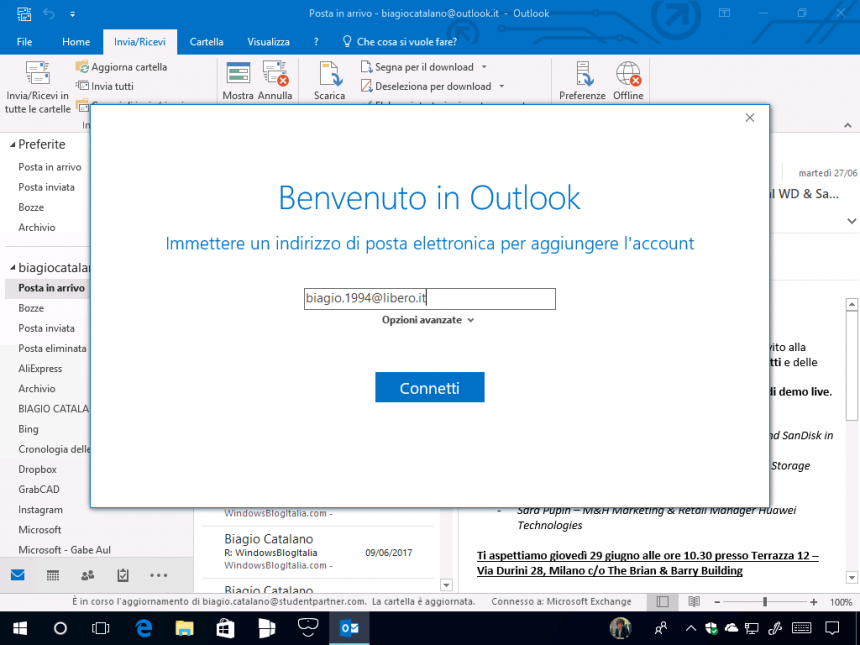This screenshot has width=860, height=645.
Task: Collapse the Preferite section
Action: tap(13, 145)
